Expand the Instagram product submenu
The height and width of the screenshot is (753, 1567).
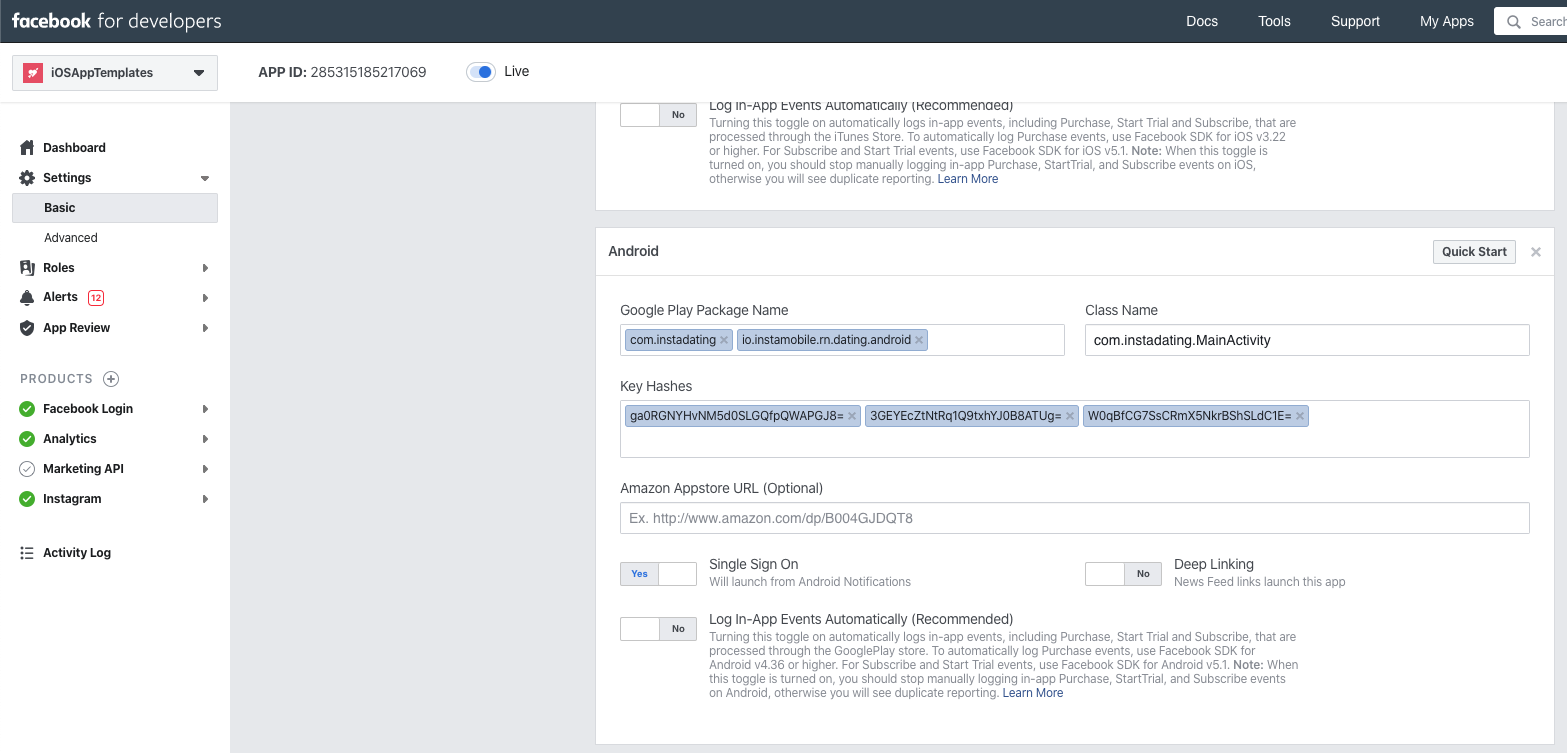pyautogui.click(x=205, y=499)
